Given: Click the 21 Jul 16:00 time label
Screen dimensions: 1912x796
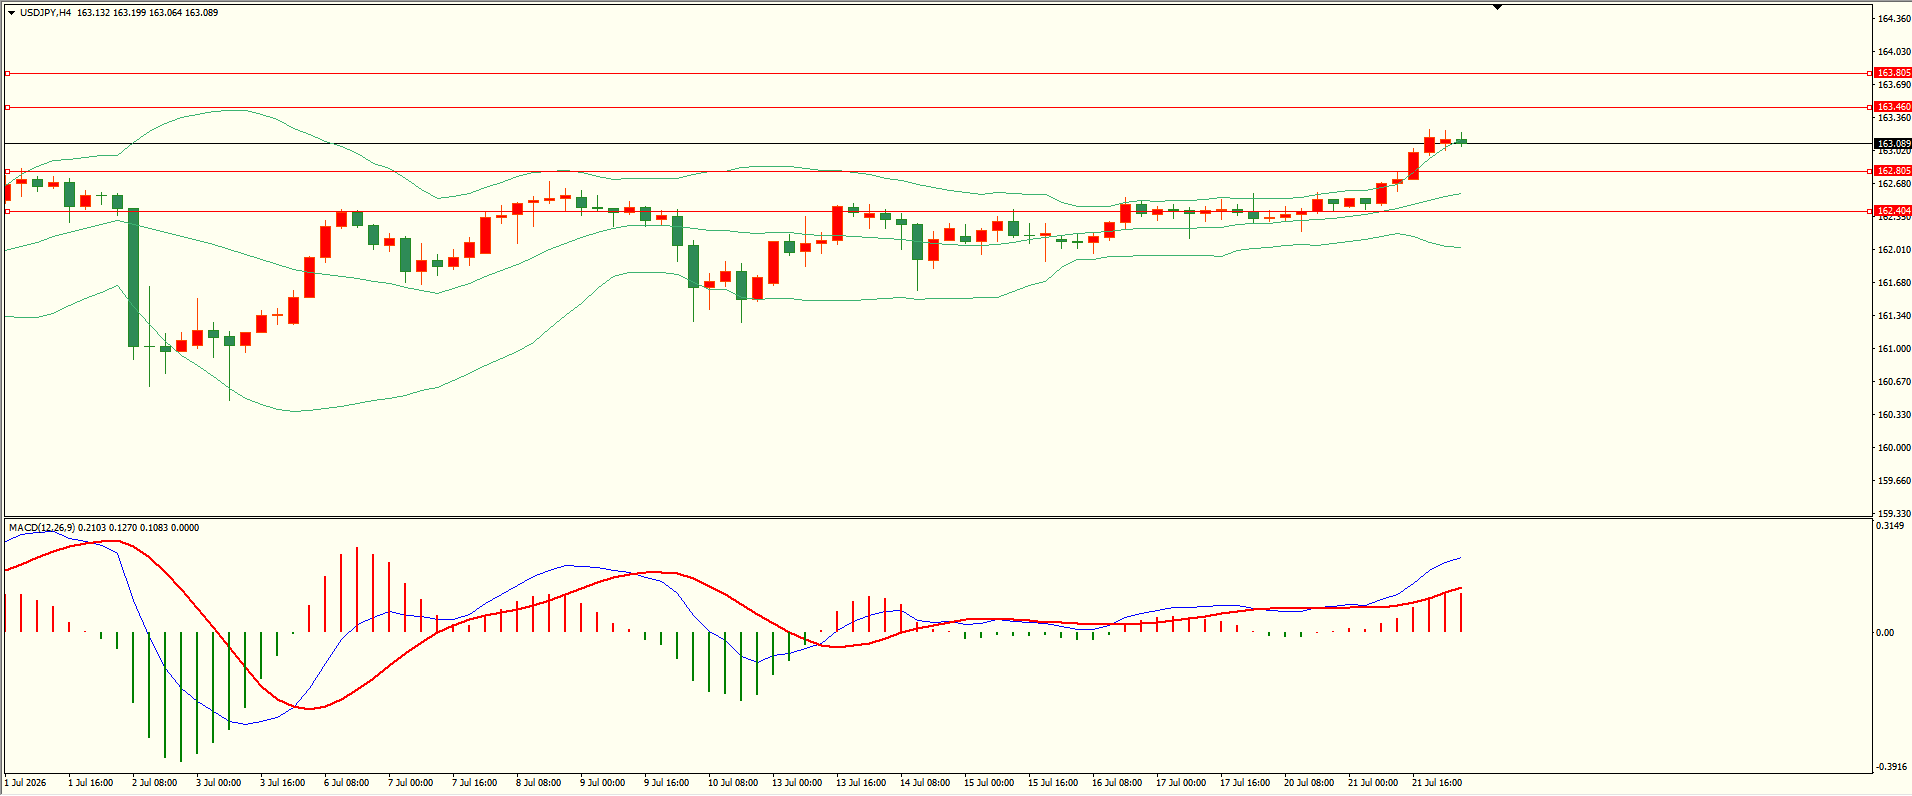Looking at the screenshot, I should point(1436,783).
